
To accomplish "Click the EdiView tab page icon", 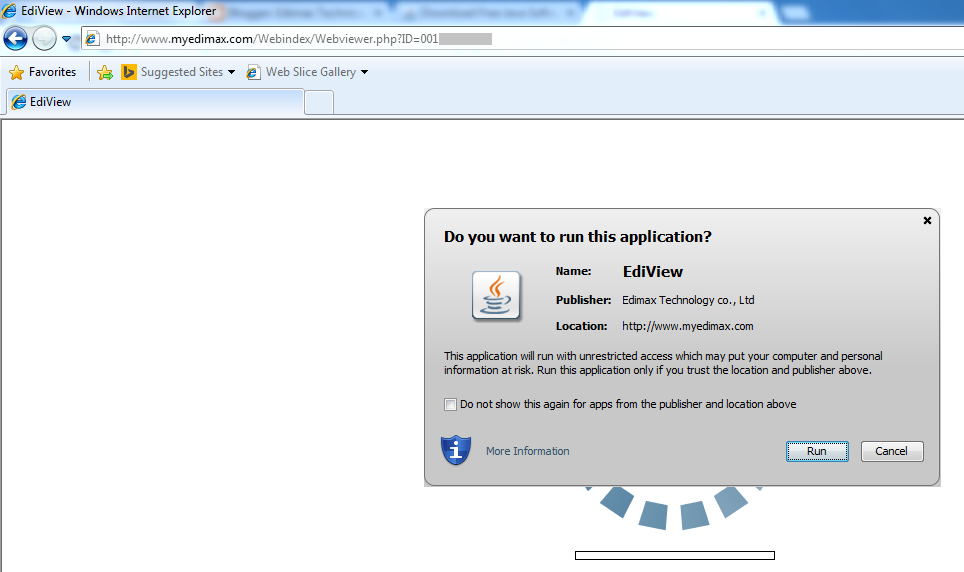I will click(19, 102).
